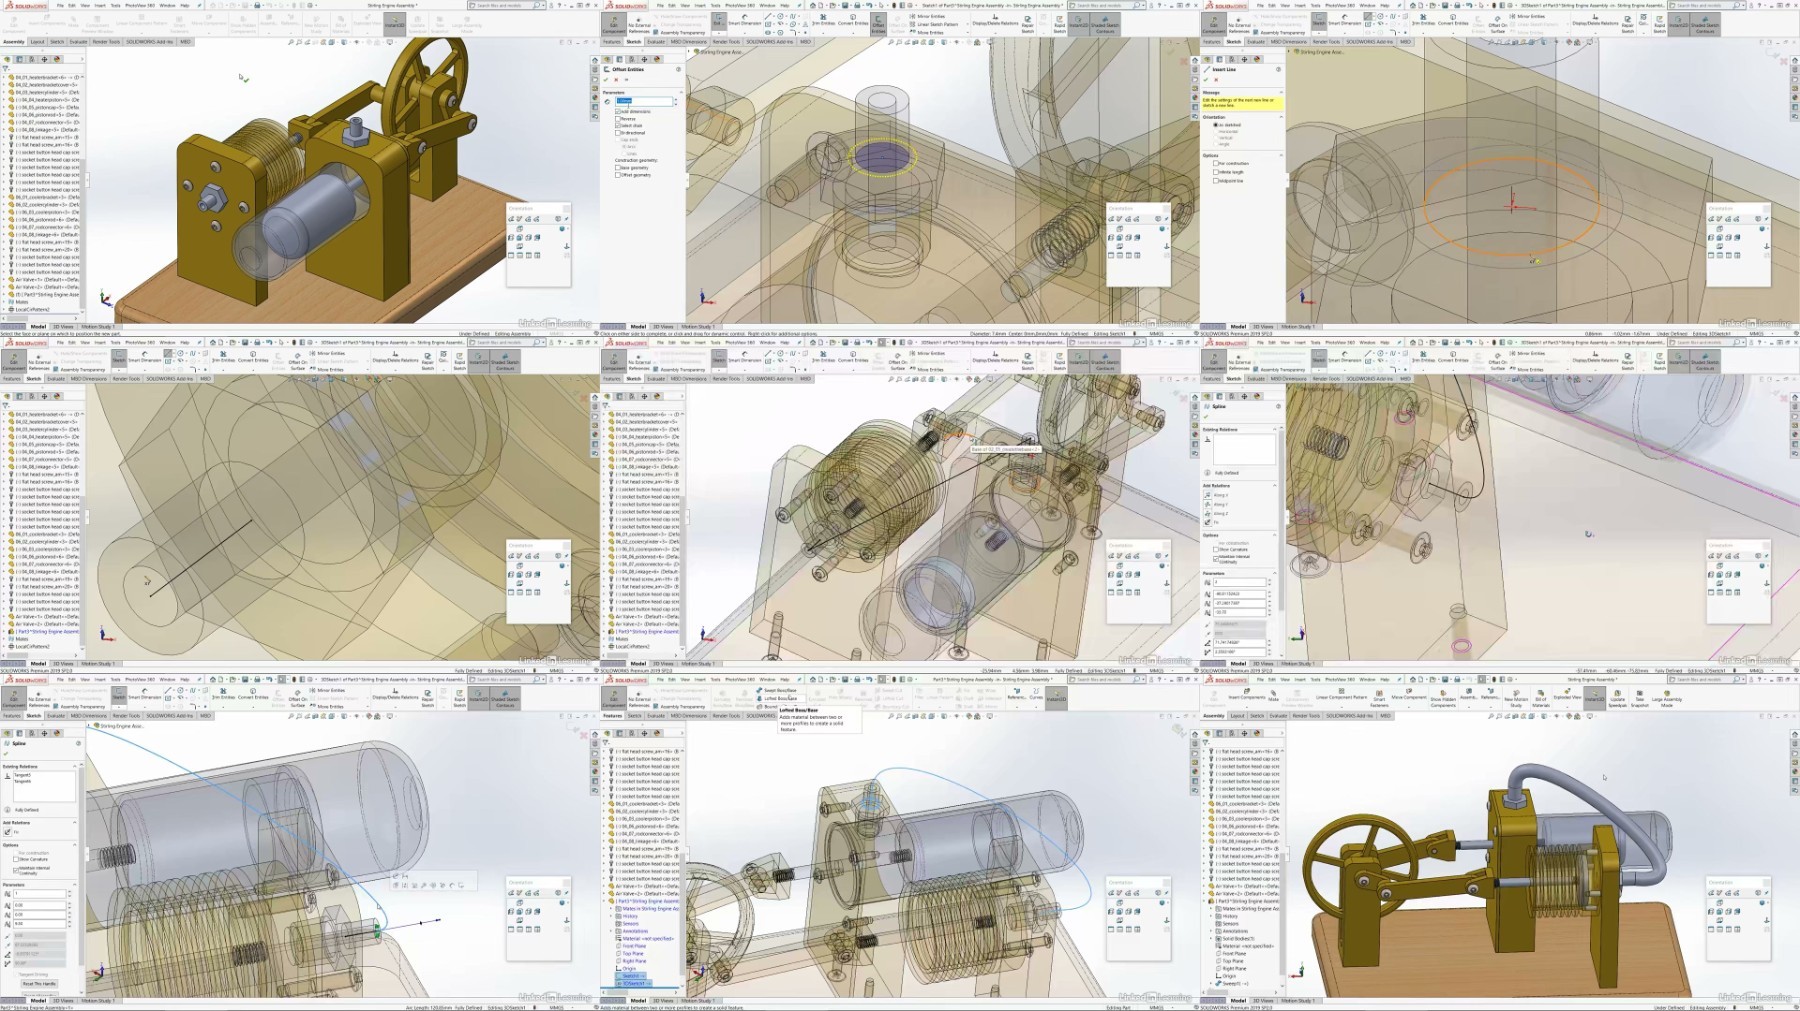Open Curves in the Lofted Boss/Base window
Image resolution: width=1800 pixels, height=1011 pixels.
pyautogui.click(x=1035, y=696)
